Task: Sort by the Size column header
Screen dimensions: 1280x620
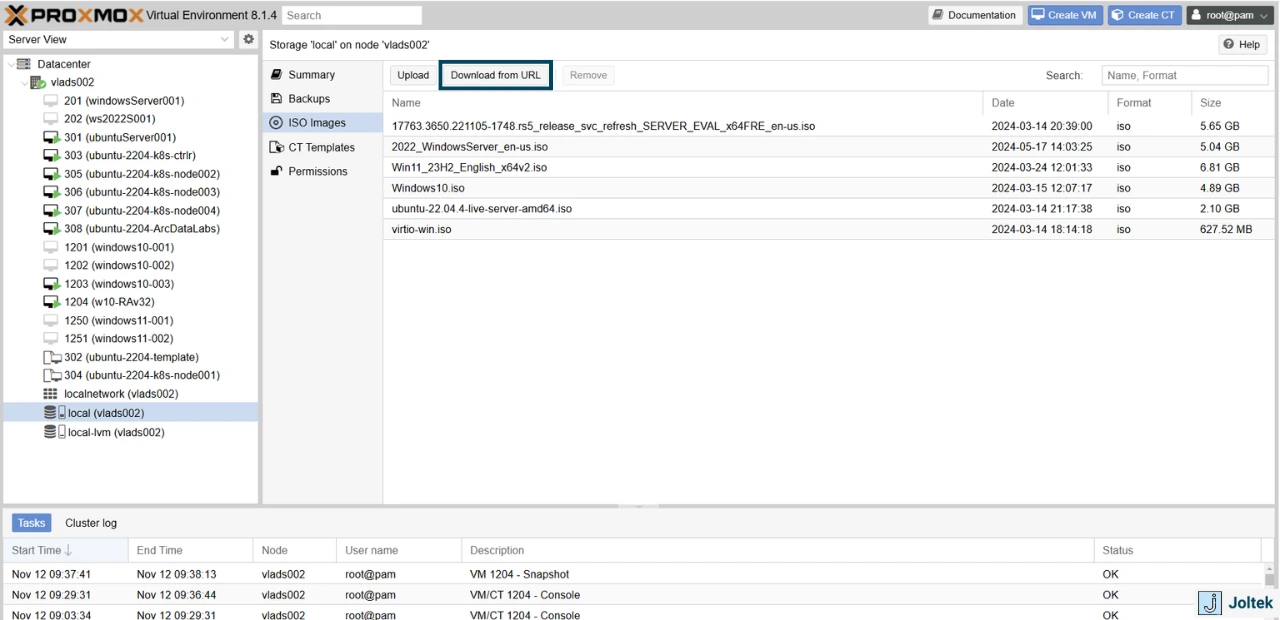Action: pos(1231,103)
